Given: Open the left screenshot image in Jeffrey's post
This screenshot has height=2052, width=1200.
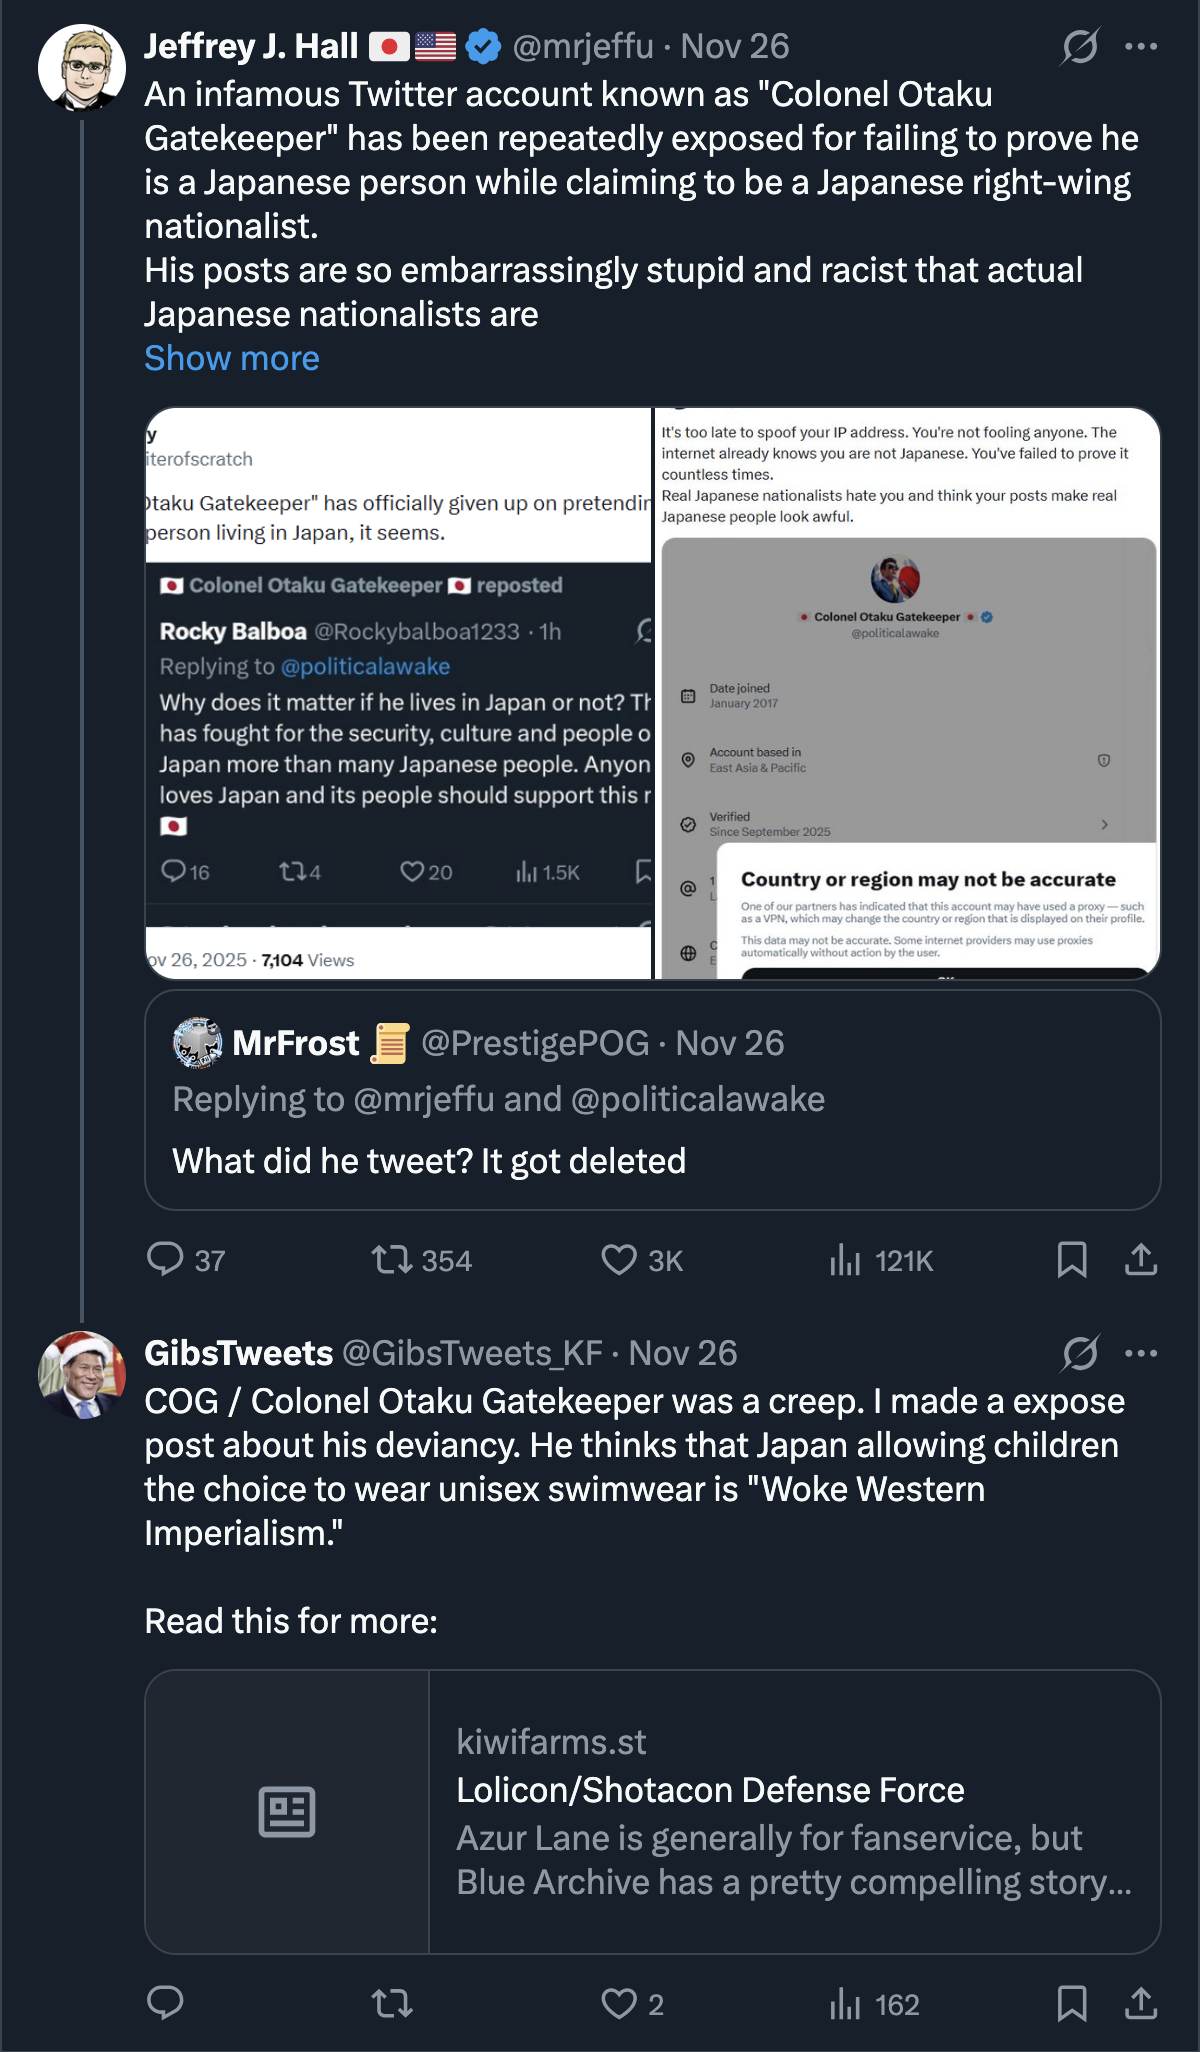Looking at the screenshot, I should click(x=399, y=692).
